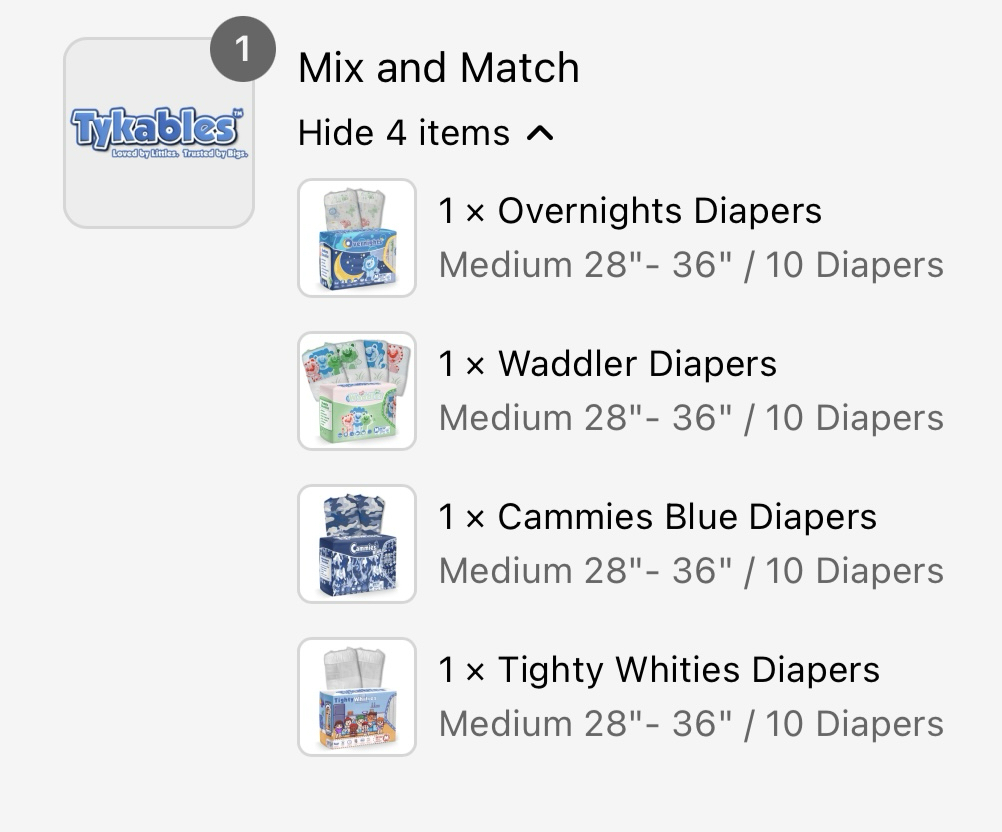Viewport: 1002px width, 832px height.
Task: Click the quantity badge showing 1
Action: [243, 48]
